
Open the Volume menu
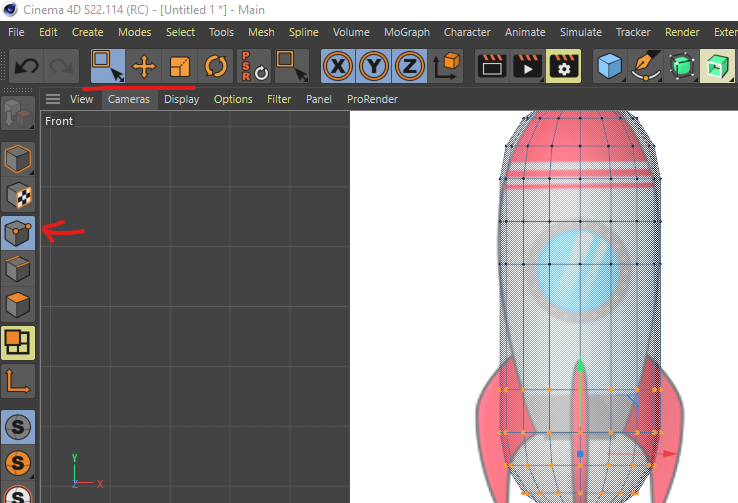click(351, 32)
